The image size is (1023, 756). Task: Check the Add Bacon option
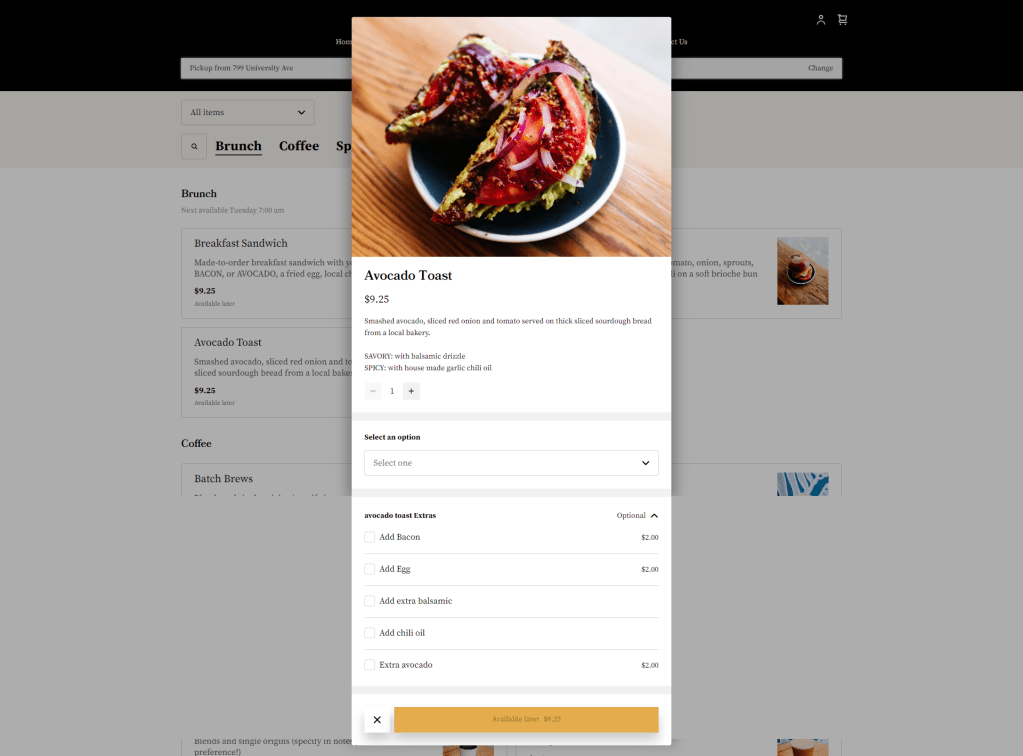[369, 537]
